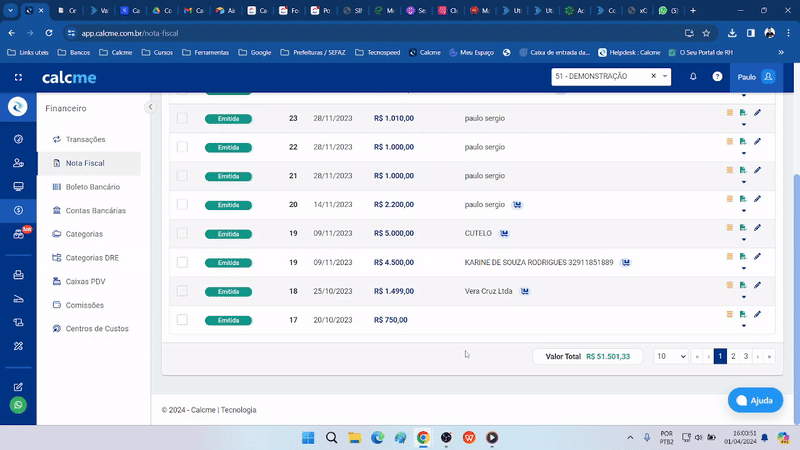Collapse the Financeiro side panel
800x450 pixels.
(150, 107)
